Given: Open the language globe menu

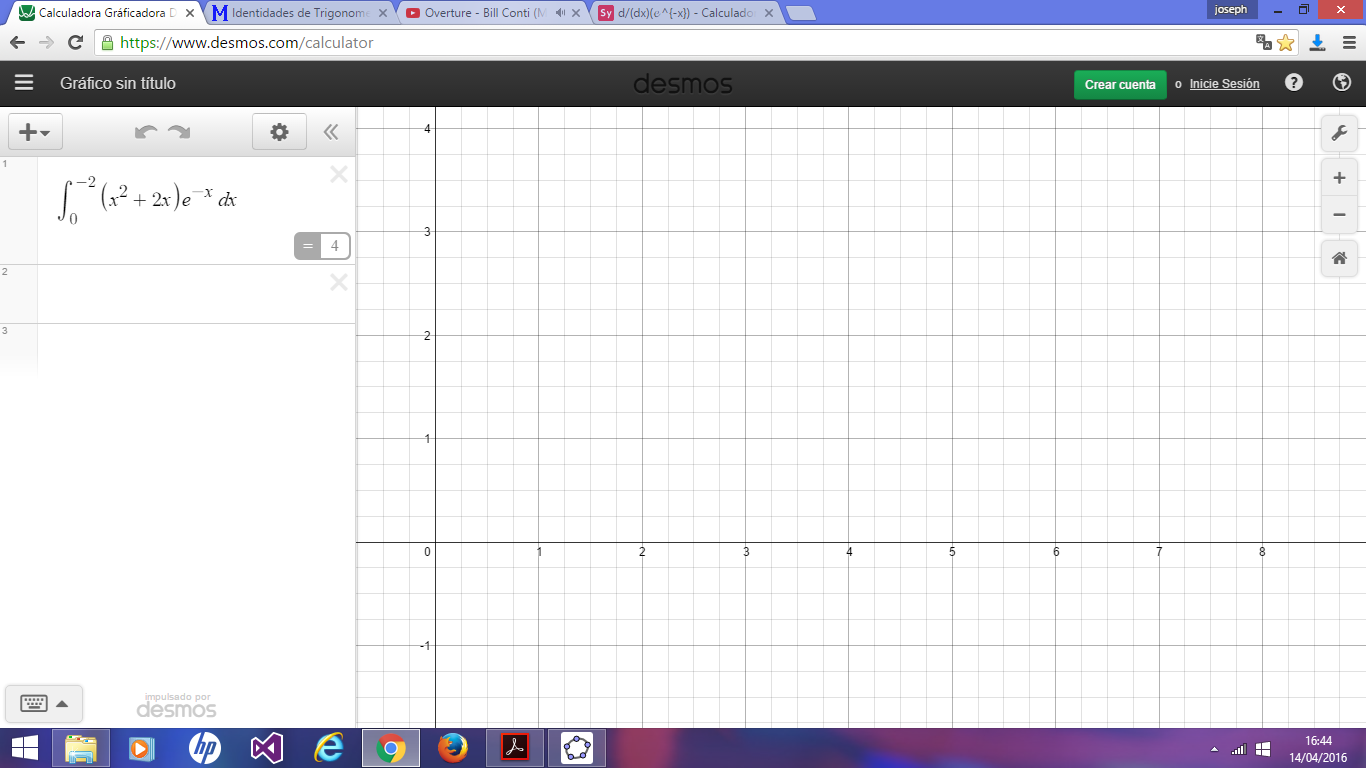Looking at the screenshot, I should [1342, 83].
